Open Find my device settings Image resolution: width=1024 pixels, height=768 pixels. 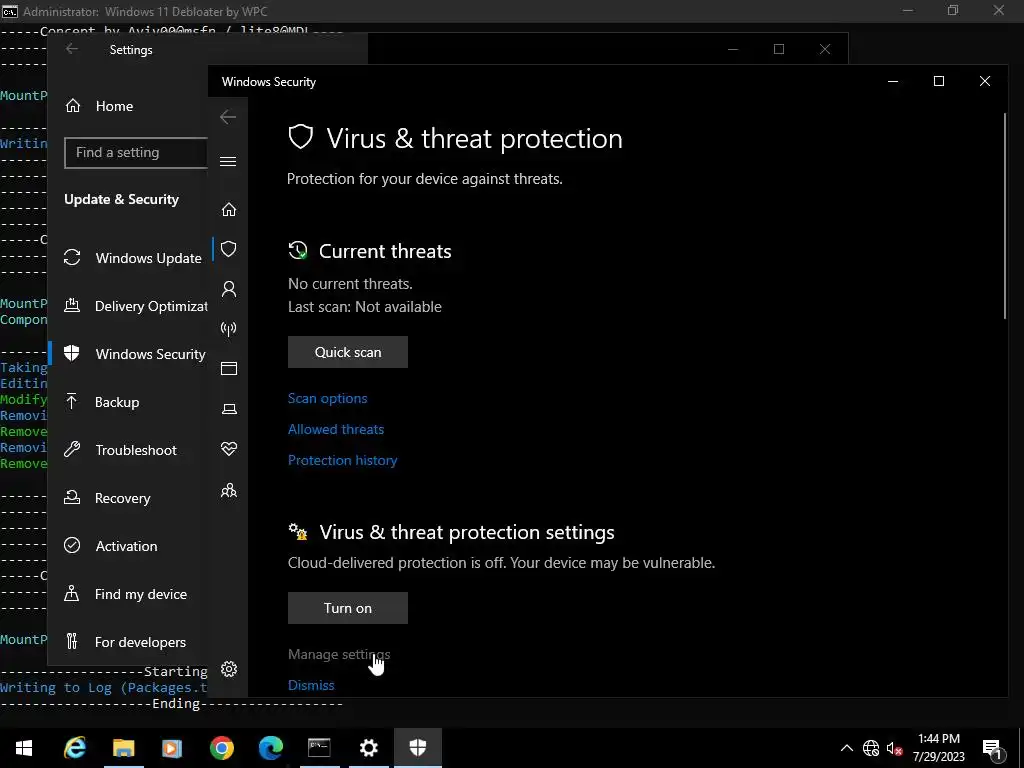pos(125,594)
